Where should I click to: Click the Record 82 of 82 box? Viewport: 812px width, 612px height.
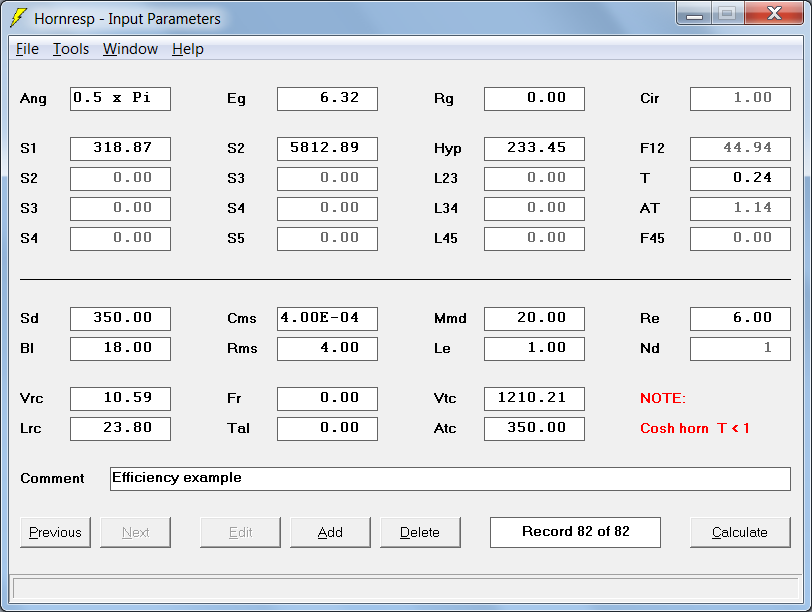tap(575, 532)
